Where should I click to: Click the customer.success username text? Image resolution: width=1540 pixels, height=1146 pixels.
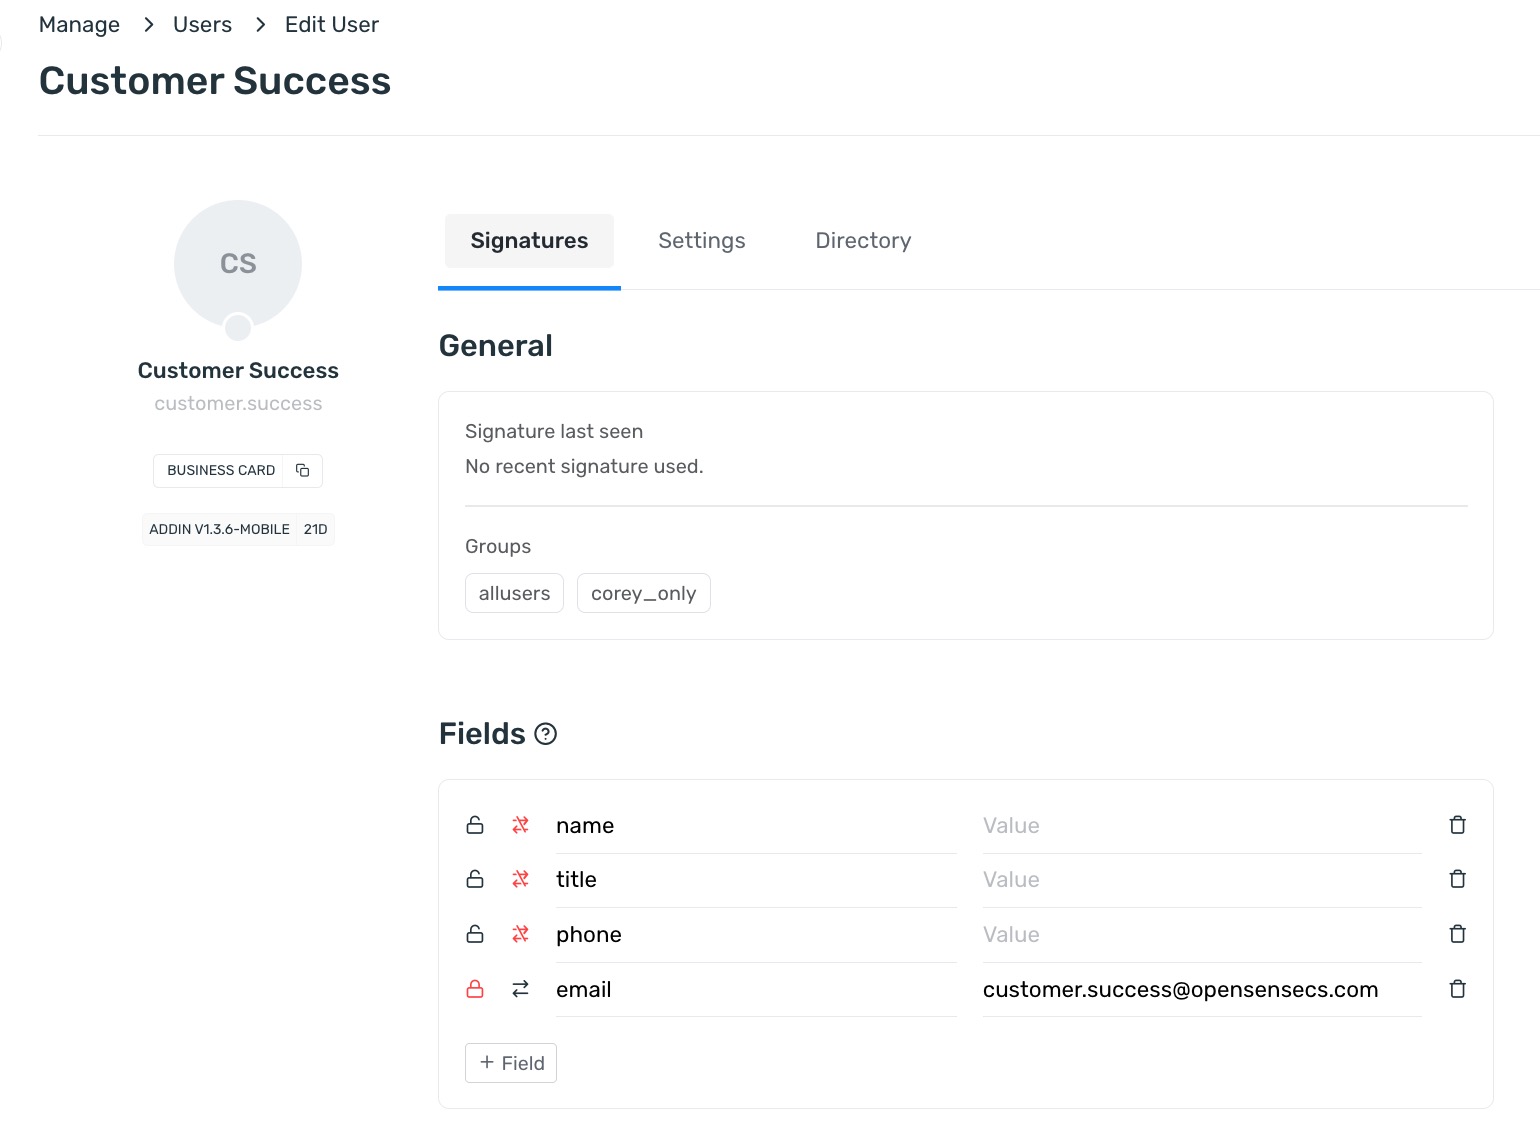tap(238, 404)
